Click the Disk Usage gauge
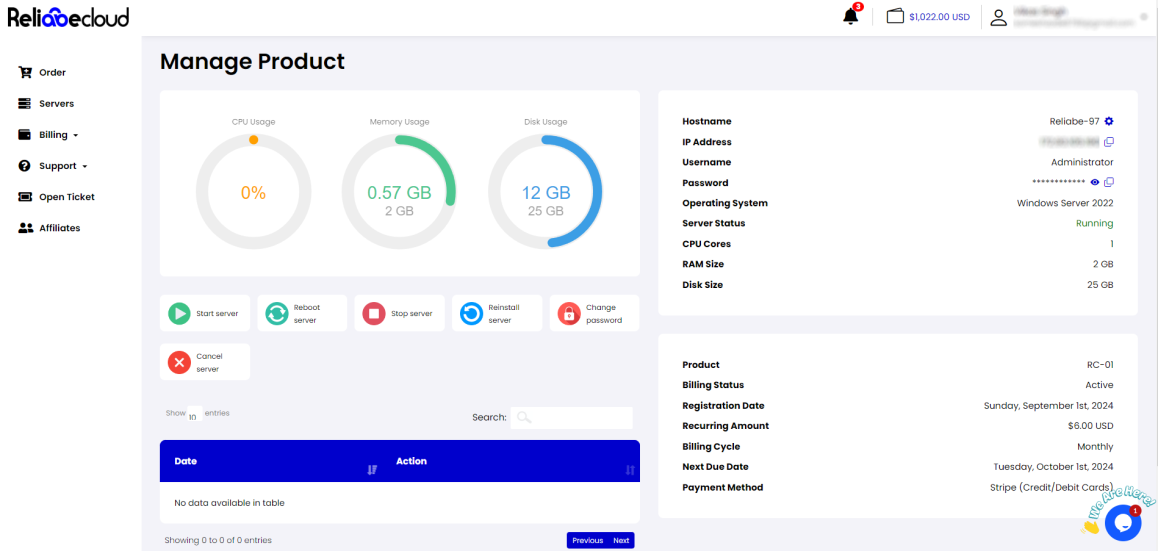The image size is (1158, 551). [546, 192]
